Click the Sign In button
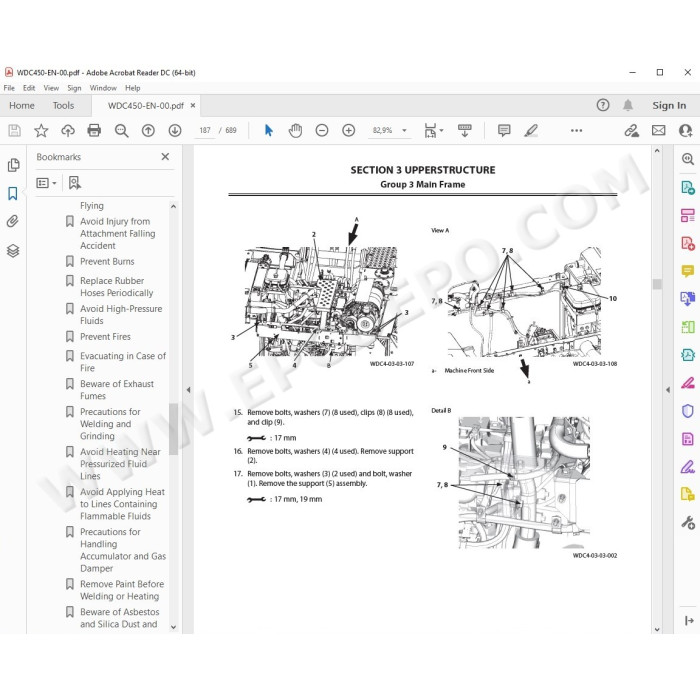 pyautogui.click(x=669, y=106)
